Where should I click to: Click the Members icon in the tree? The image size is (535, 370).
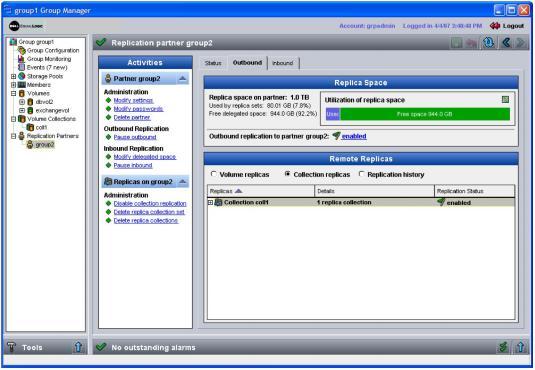pyautogui.click(x=21, y=85)
